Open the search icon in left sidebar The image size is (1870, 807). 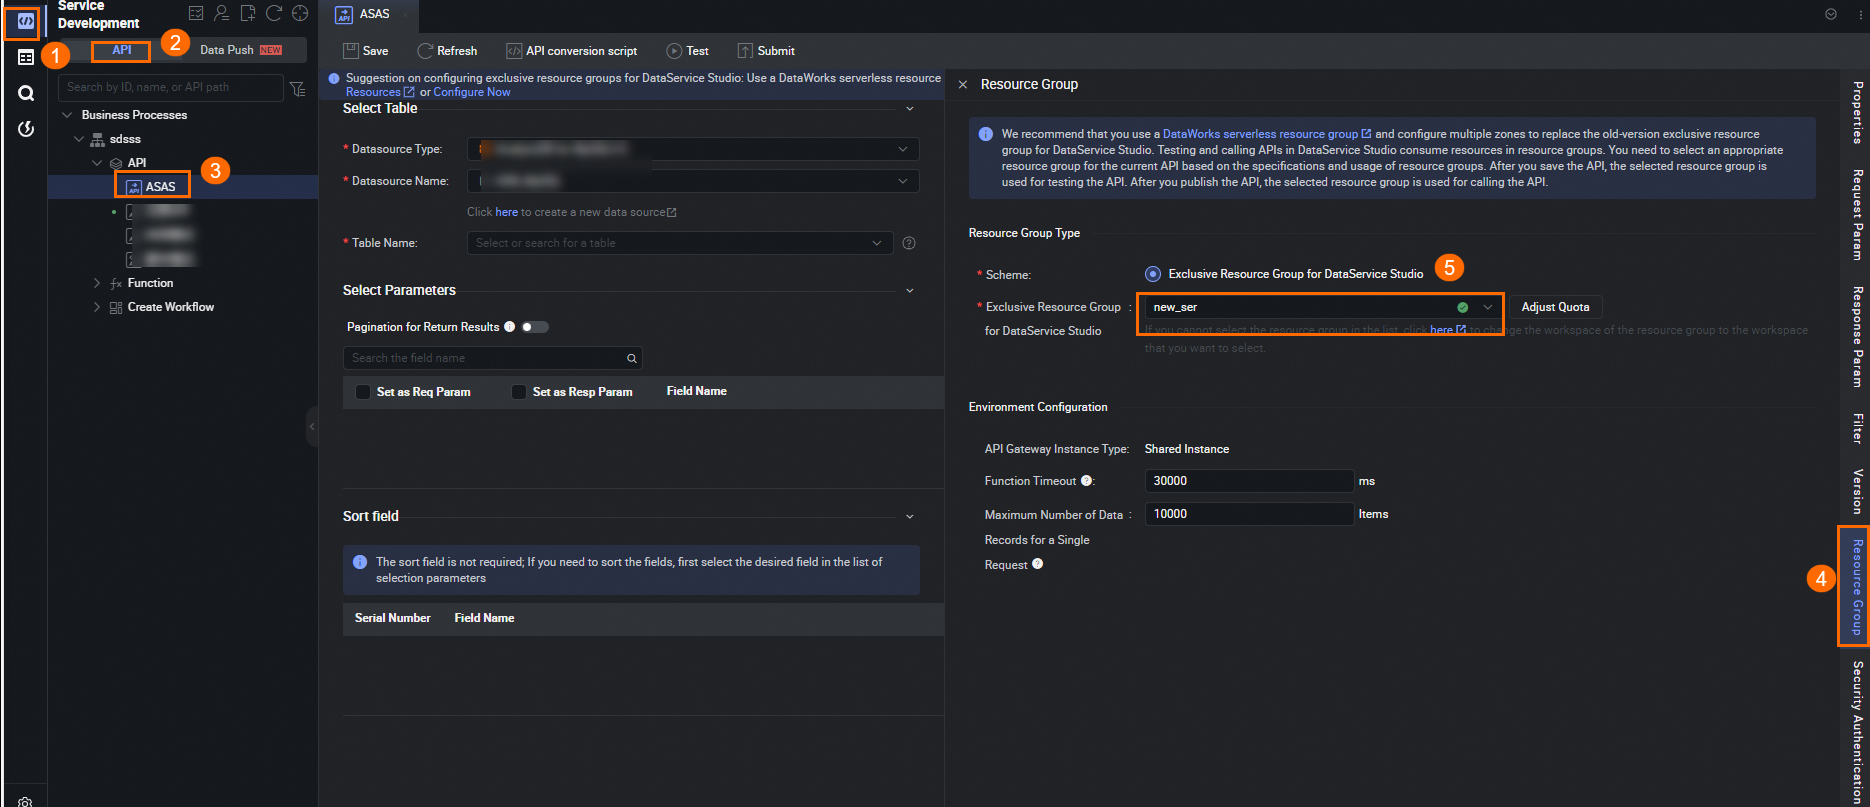click(26, 93)
